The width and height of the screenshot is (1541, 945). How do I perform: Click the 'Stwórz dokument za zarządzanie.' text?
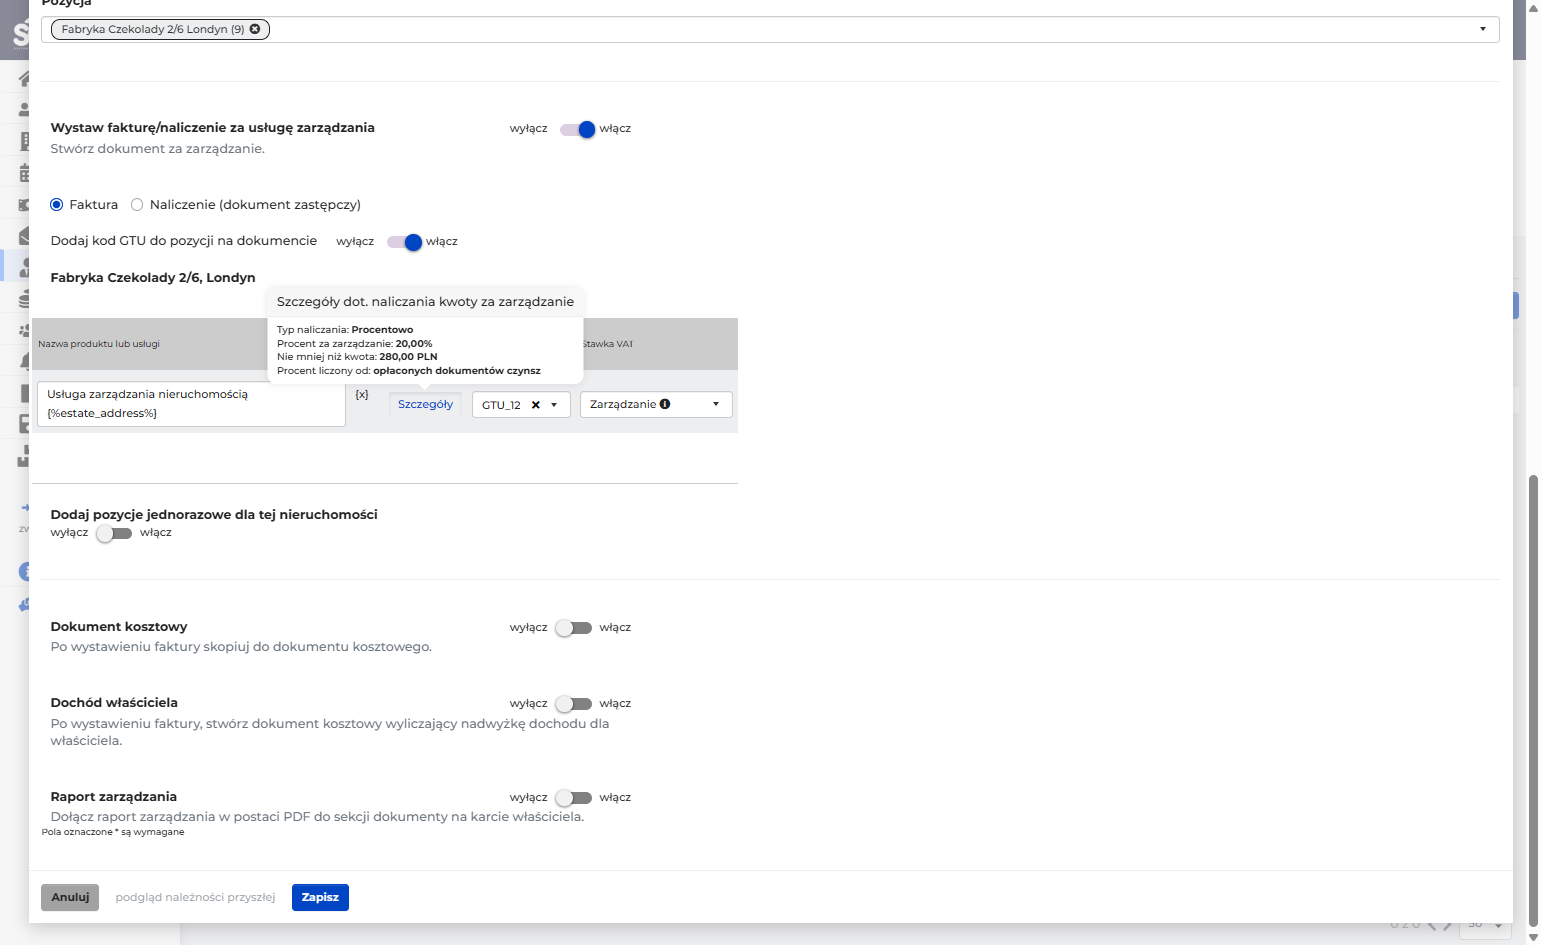click(x=158, y=149)
